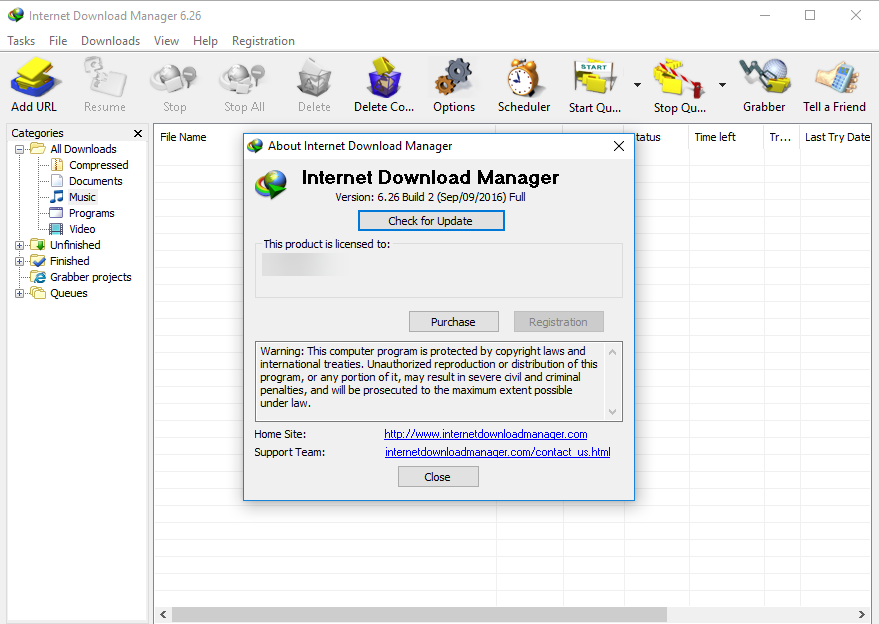Screen dimensions: 879x624
Task: Click the warning text scroll down arrow
Action: pos(612,412)
